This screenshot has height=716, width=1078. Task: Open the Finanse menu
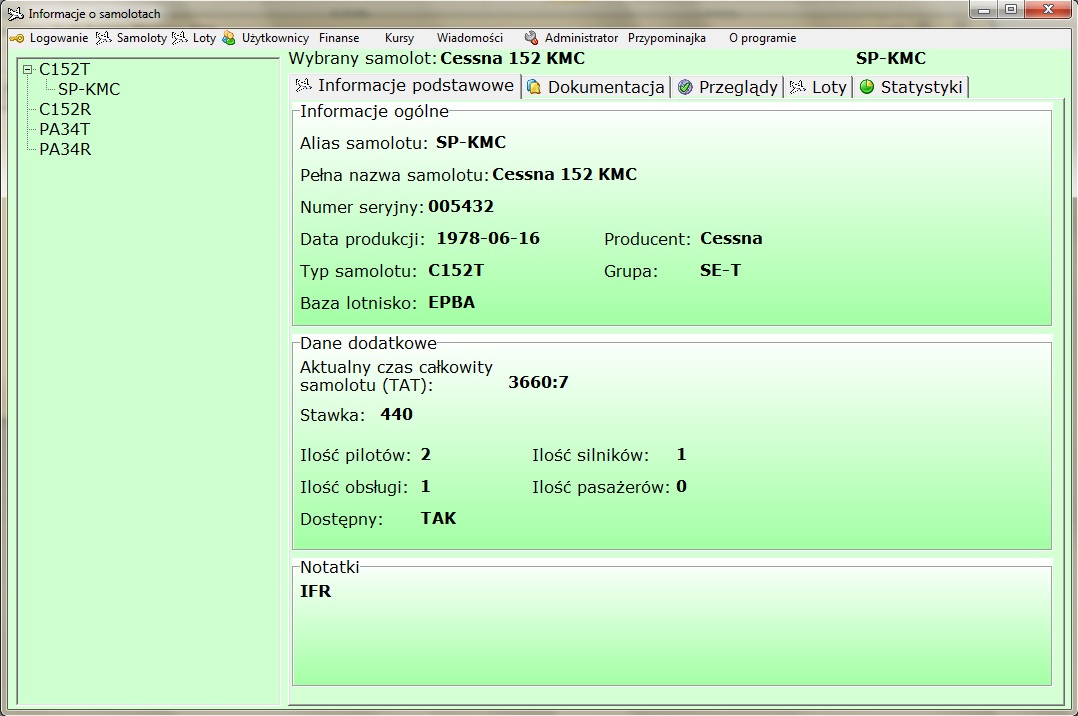pos(339,39)
